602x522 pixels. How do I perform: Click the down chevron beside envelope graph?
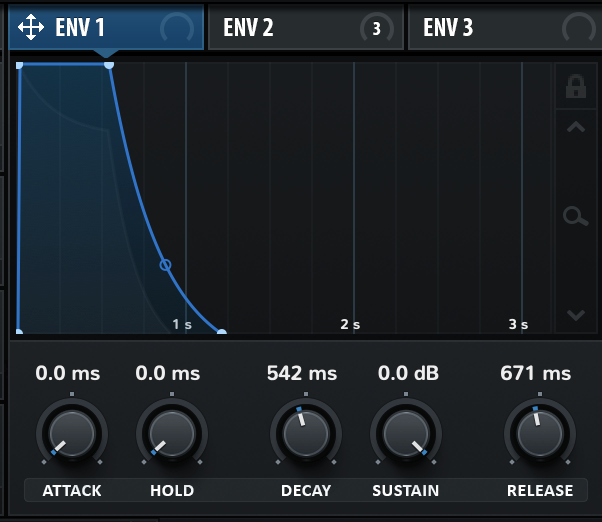coord(575,315)
